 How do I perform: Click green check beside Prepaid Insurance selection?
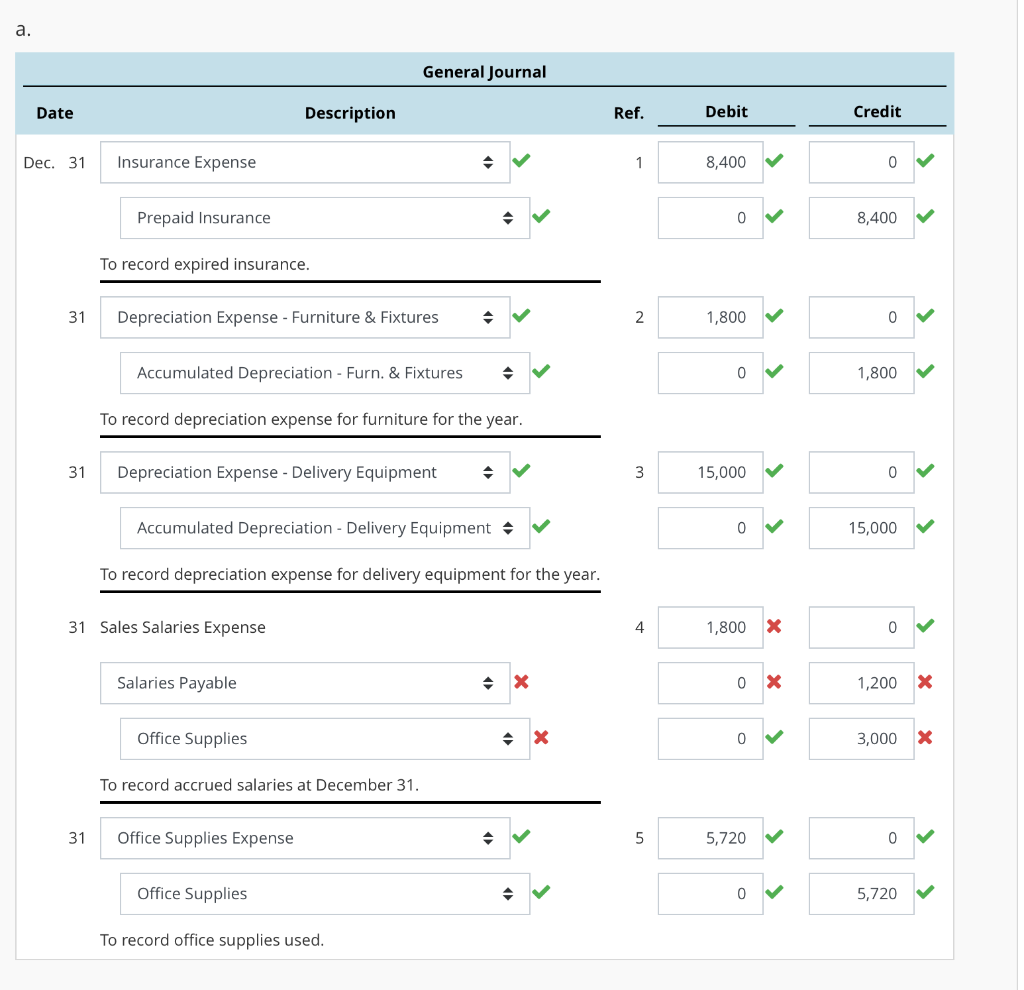(x=540, y=217)
